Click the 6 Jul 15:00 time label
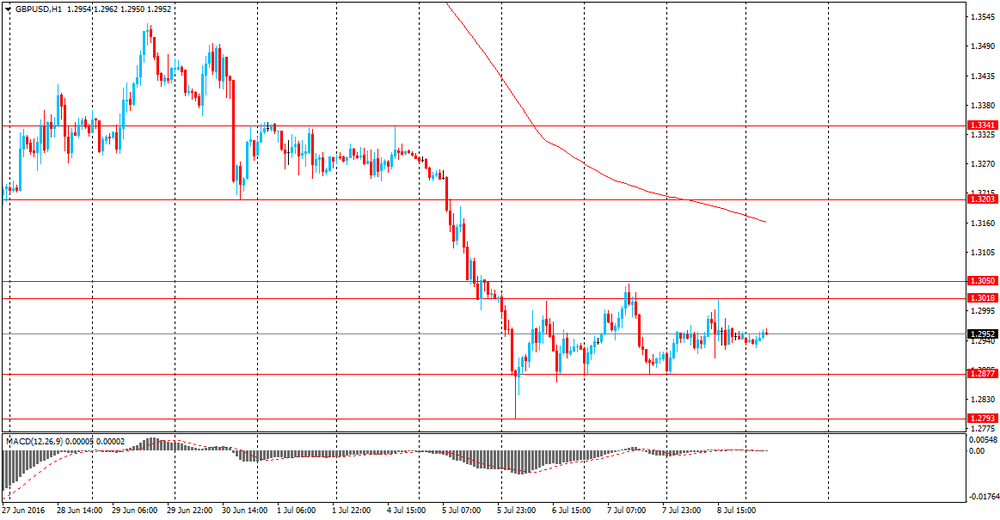 click(x=572, y=510)
